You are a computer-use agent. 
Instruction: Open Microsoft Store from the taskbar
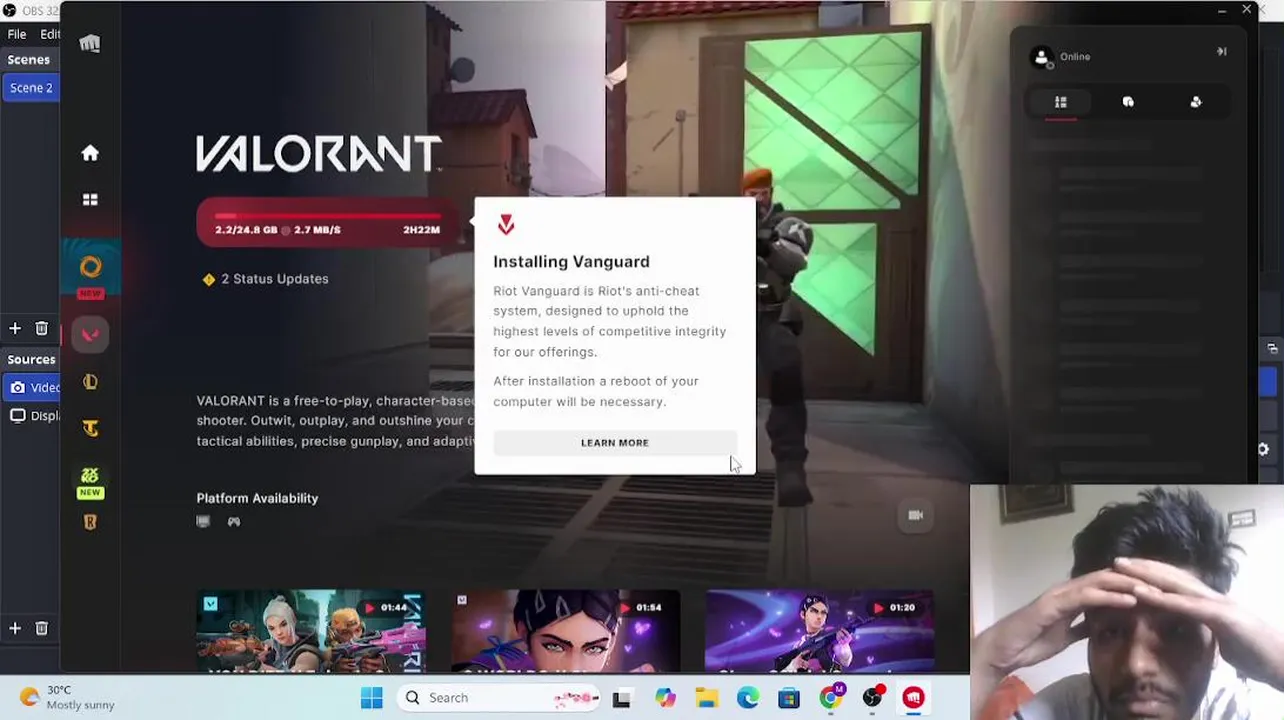(789, 698)
